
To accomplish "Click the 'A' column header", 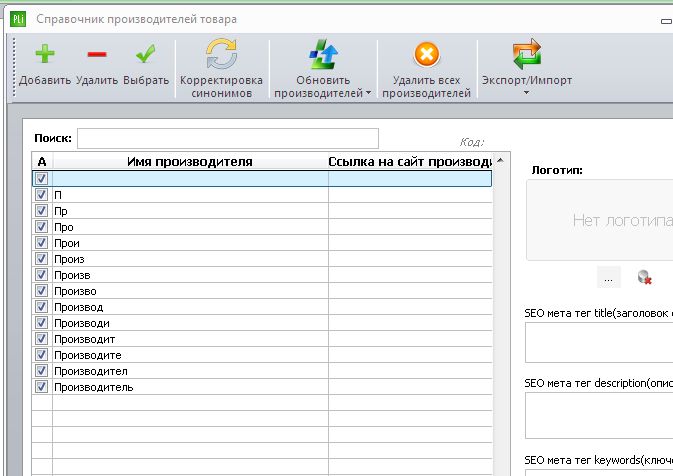I will tap(42, 161).
